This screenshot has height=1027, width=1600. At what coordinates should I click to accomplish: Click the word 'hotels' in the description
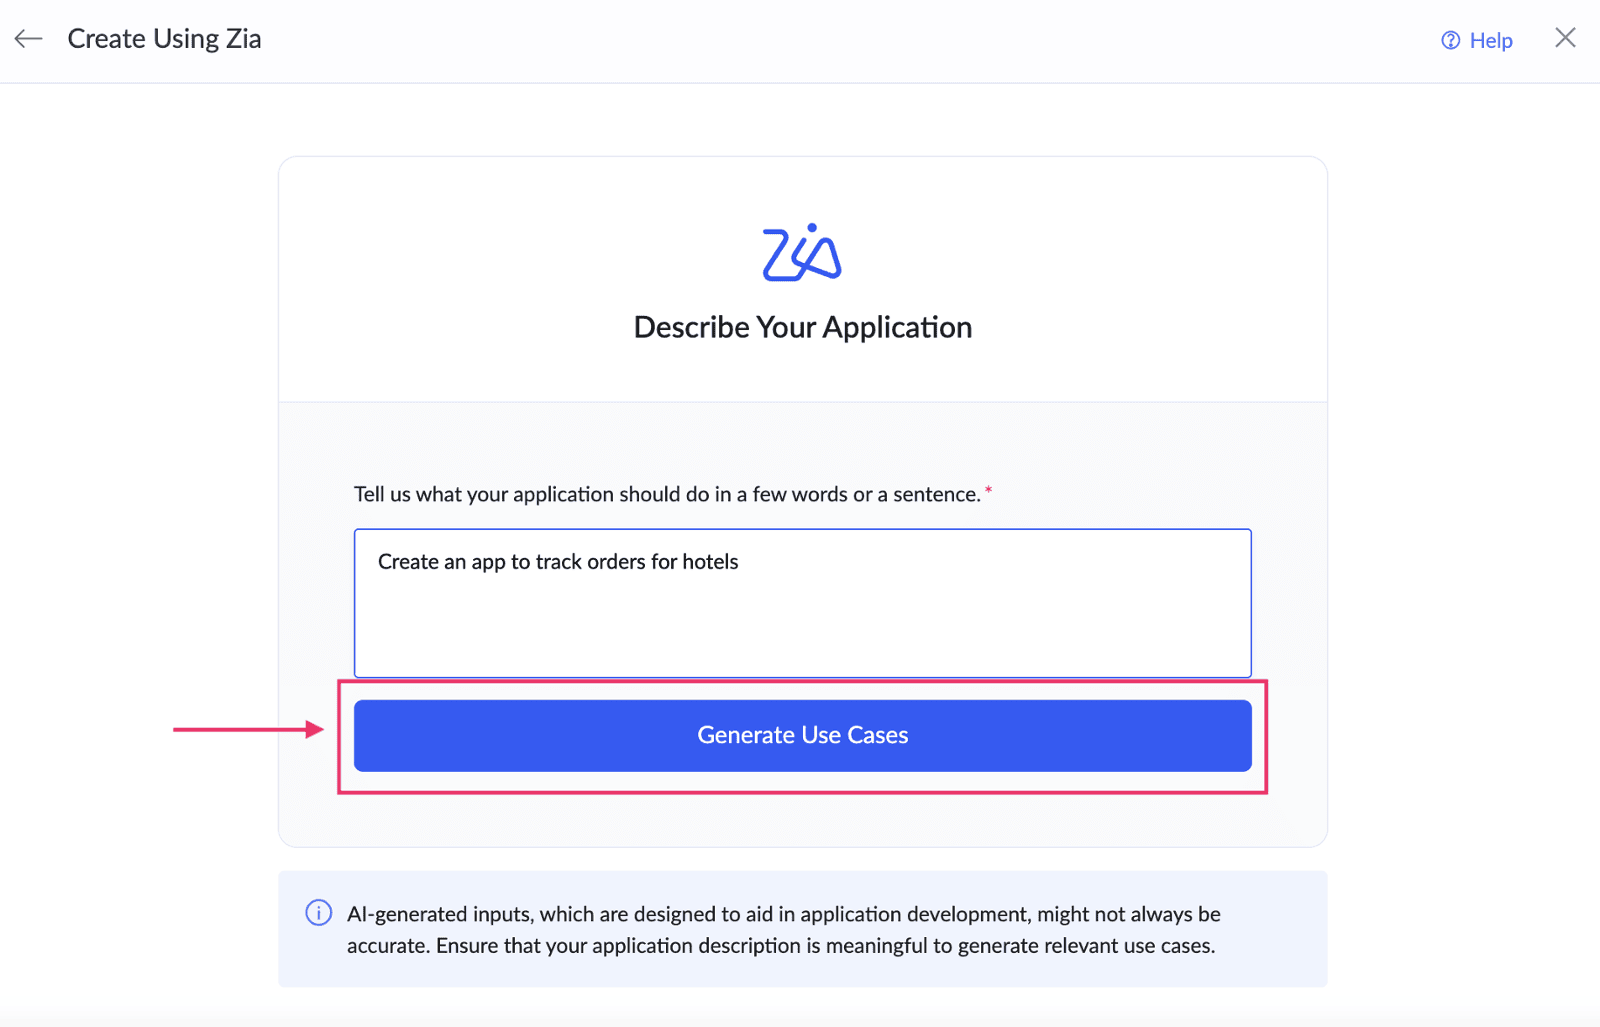pos(710,562)
